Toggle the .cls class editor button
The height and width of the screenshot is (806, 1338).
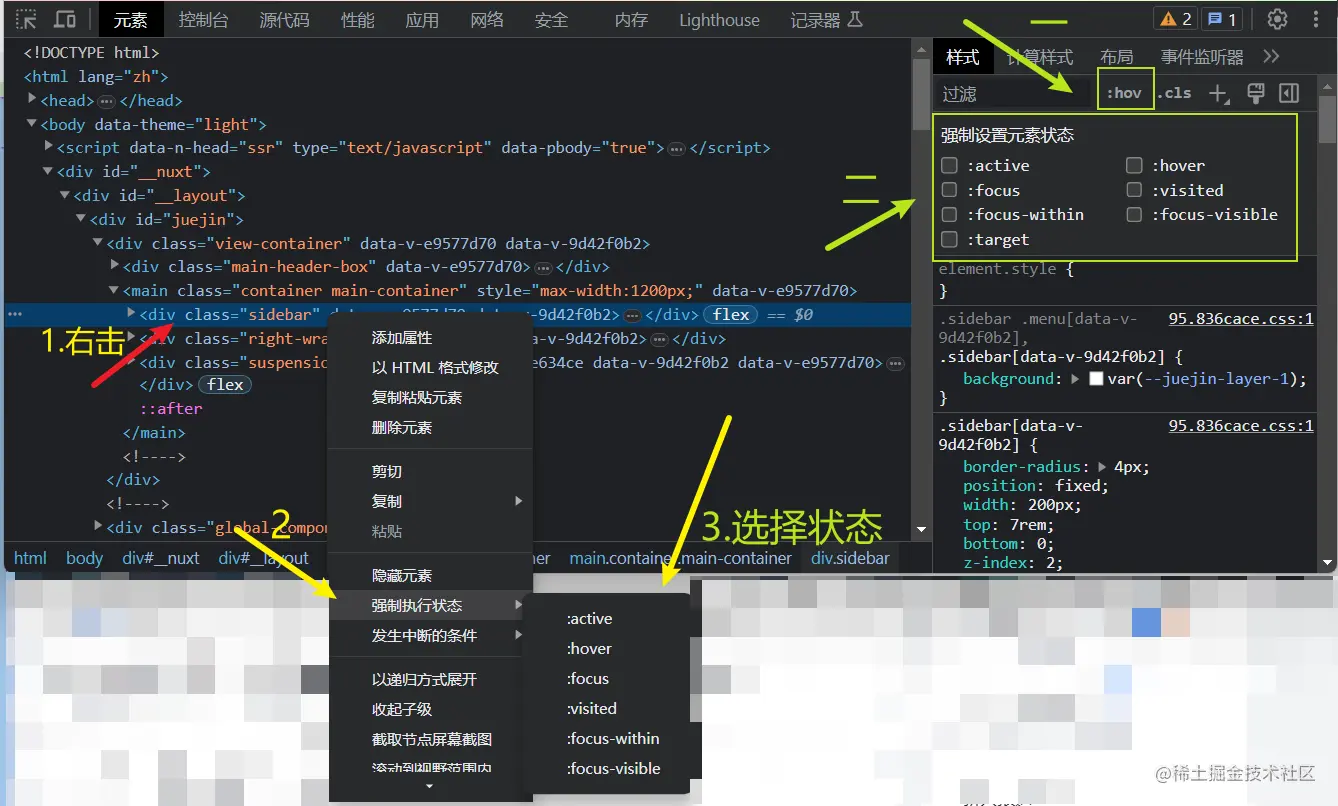[x=1175, y=93]
